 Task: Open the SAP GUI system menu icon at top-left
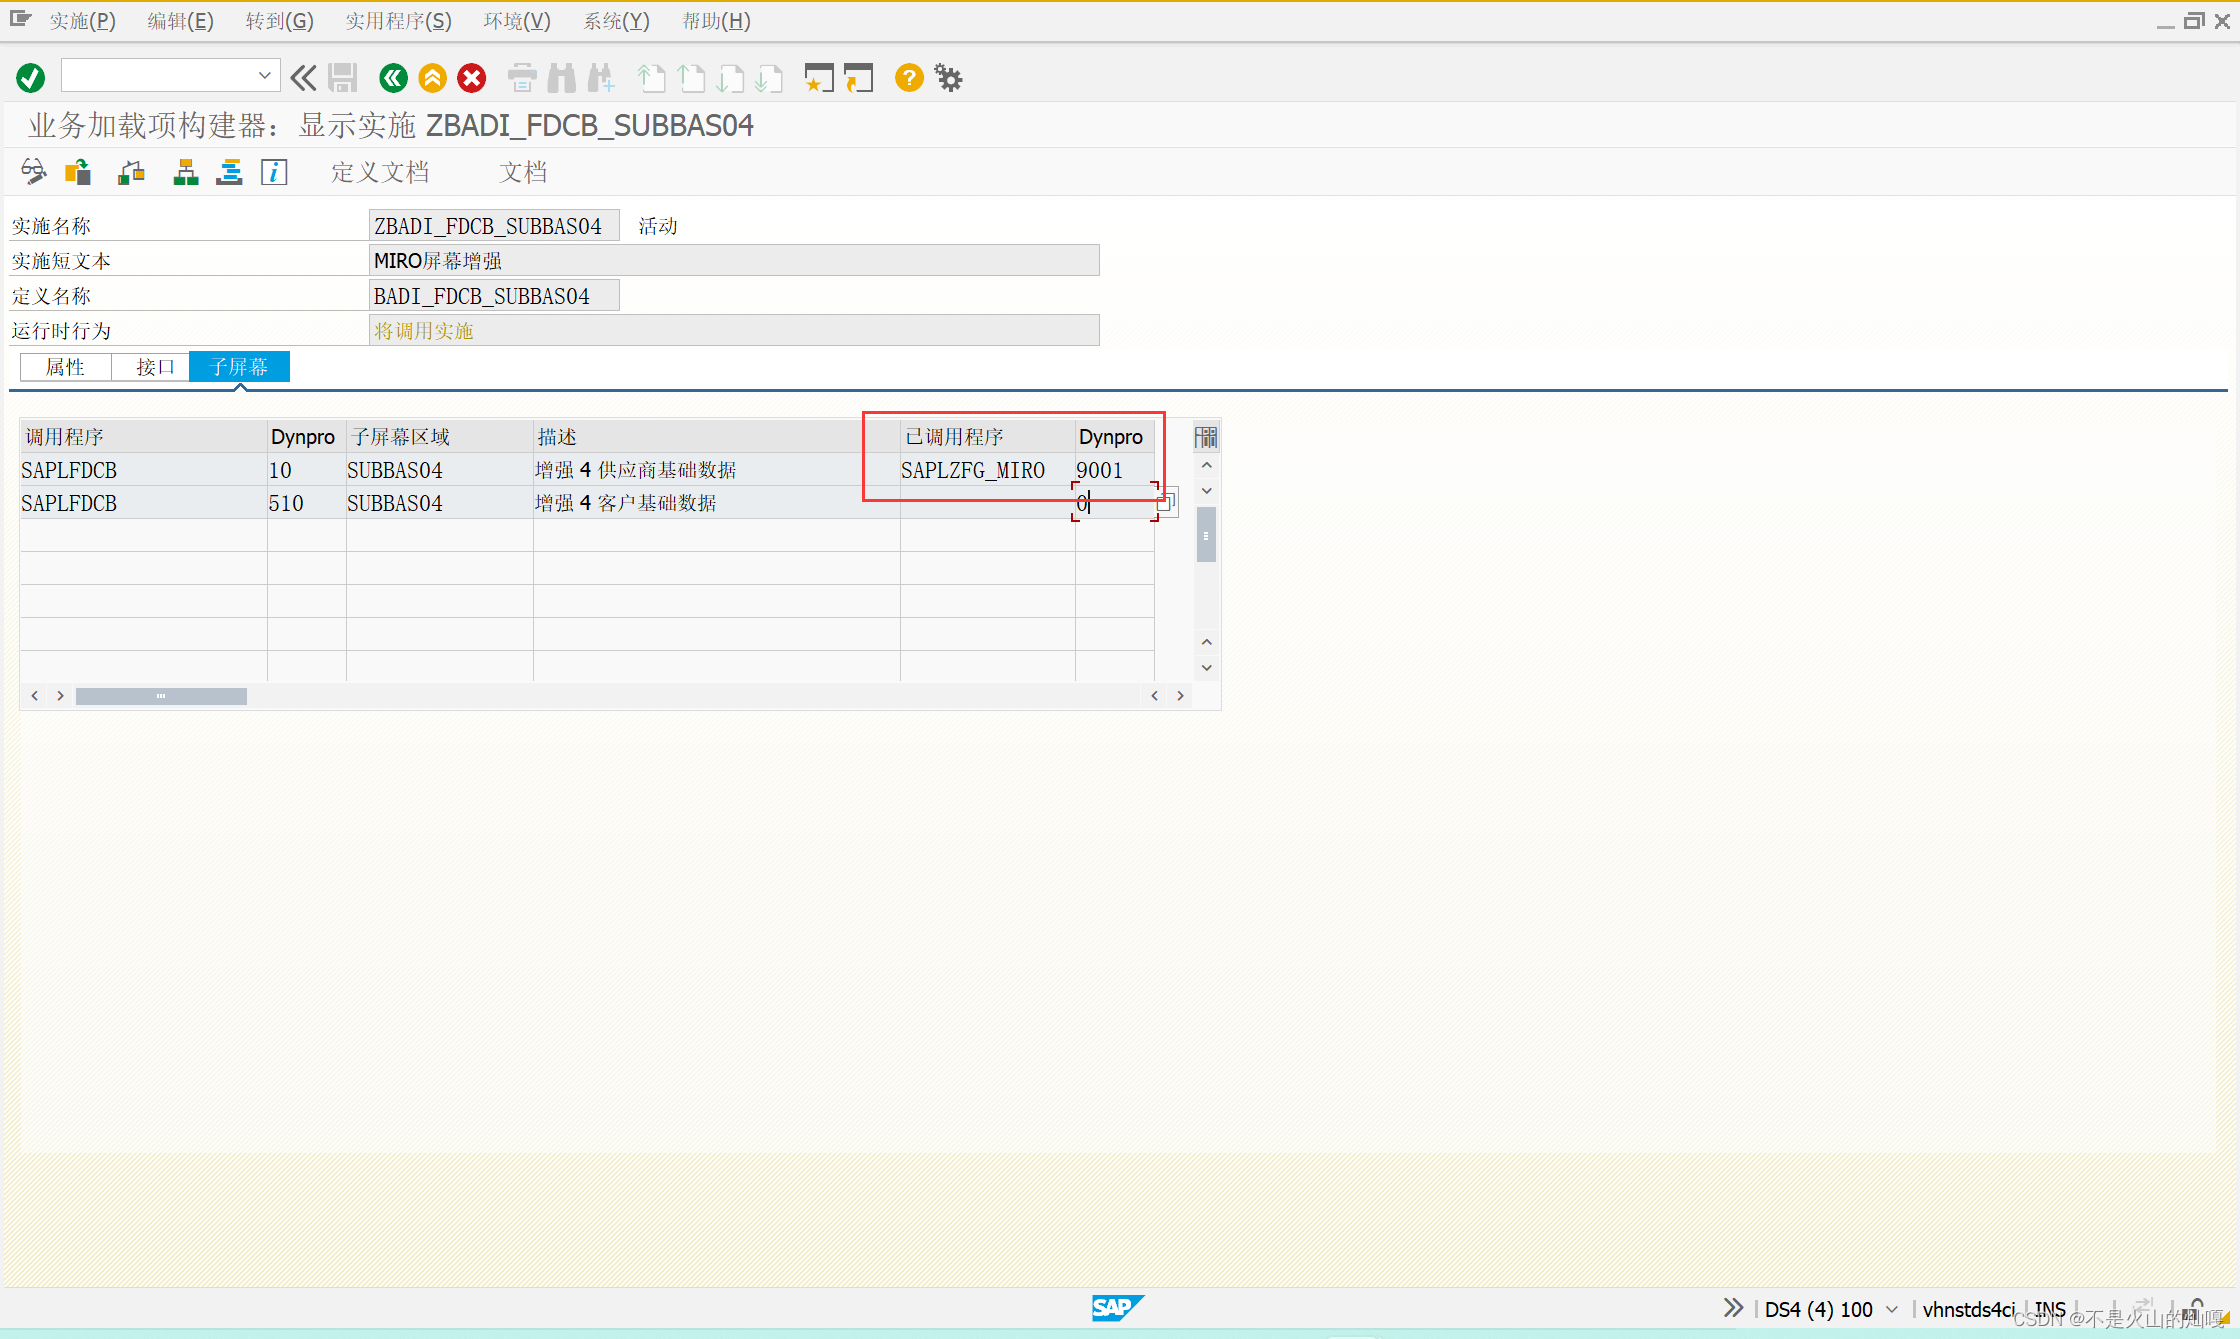click(20, 19)
